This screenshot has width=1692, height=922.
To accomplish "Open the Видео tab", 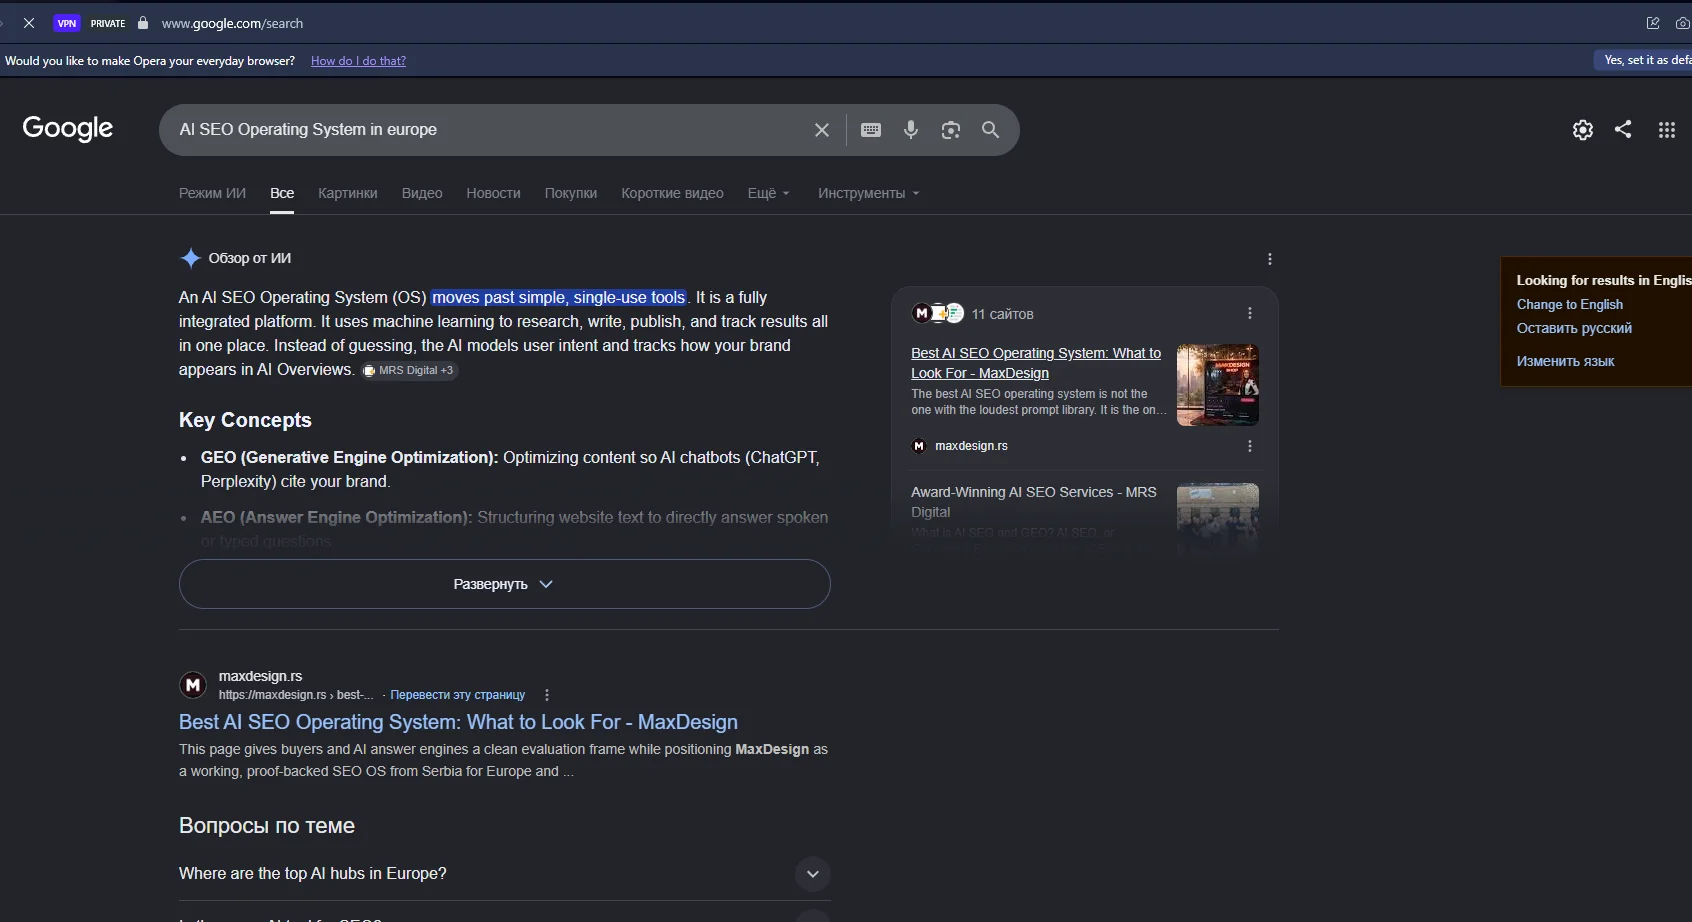I will pos(422,193).
